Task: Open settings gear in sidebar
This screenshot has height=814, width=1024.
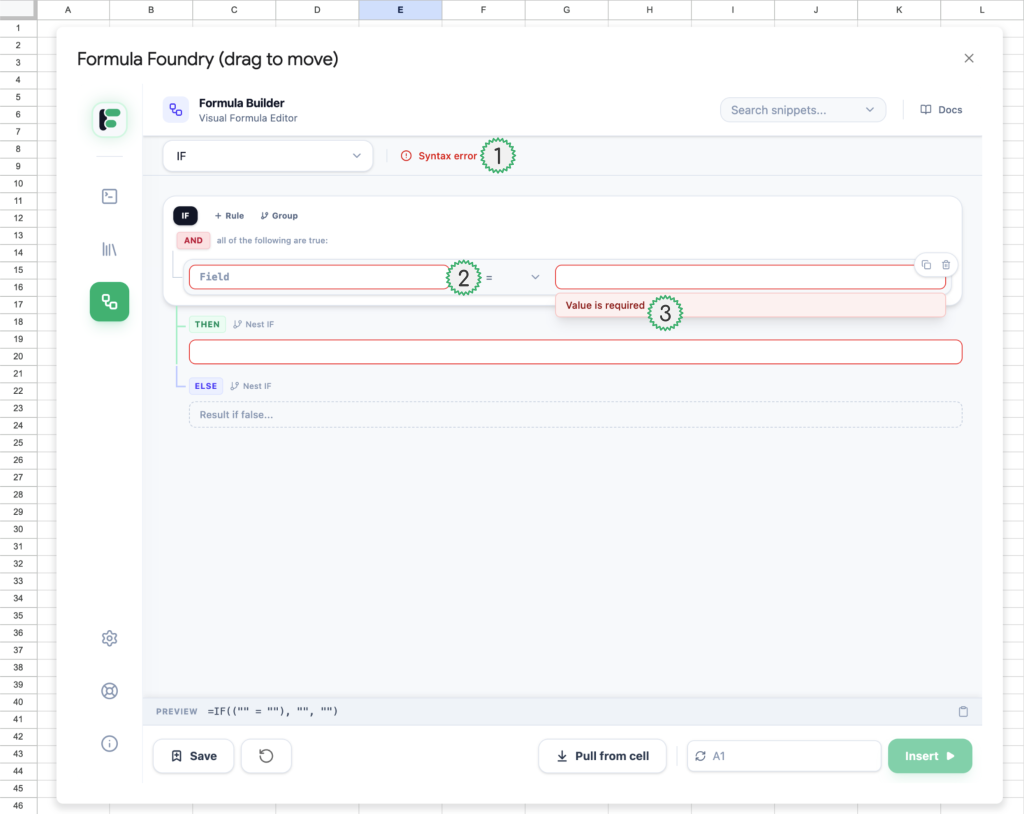Action: [x=110, y=639]
